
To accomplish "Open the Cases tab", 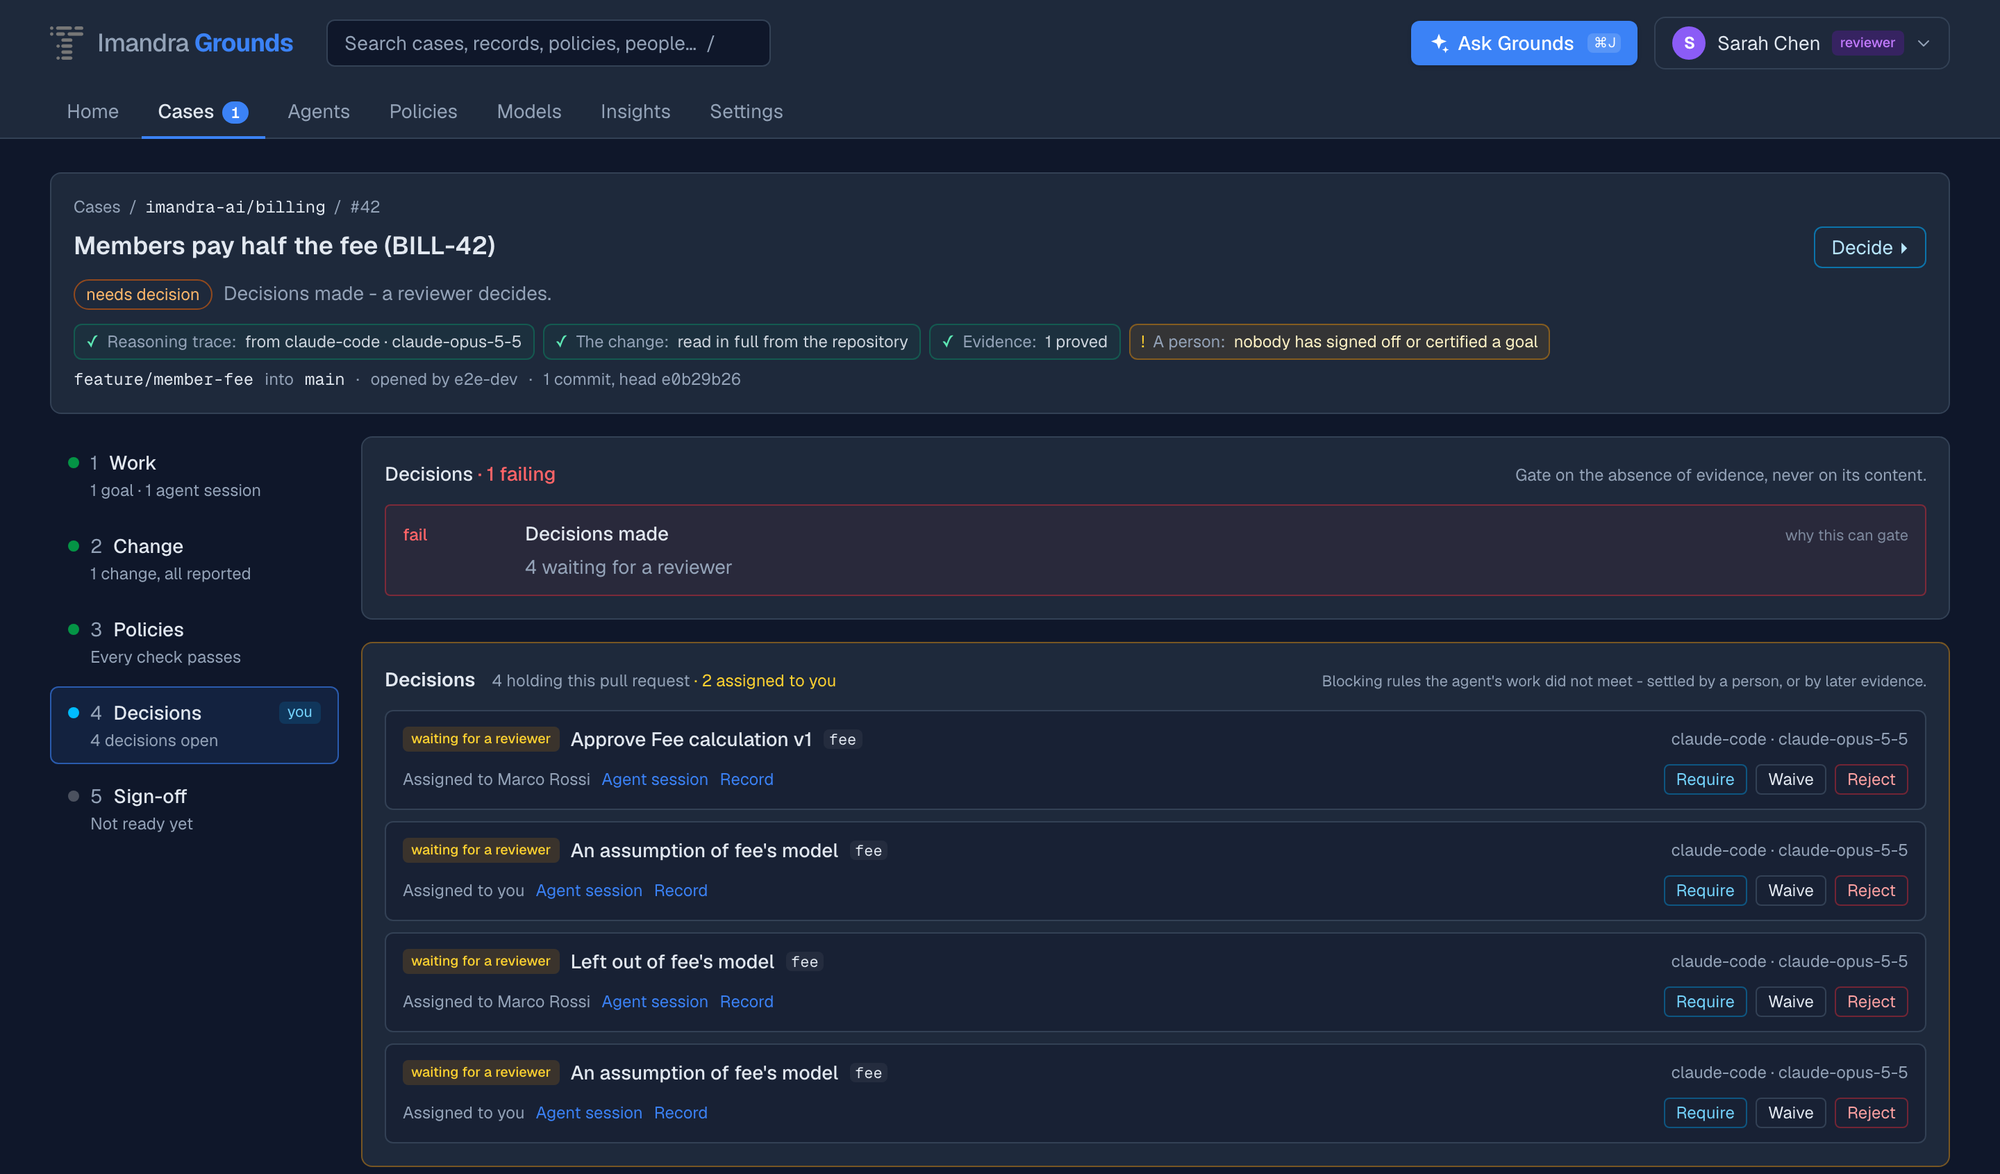I will (x=203, y=112).
